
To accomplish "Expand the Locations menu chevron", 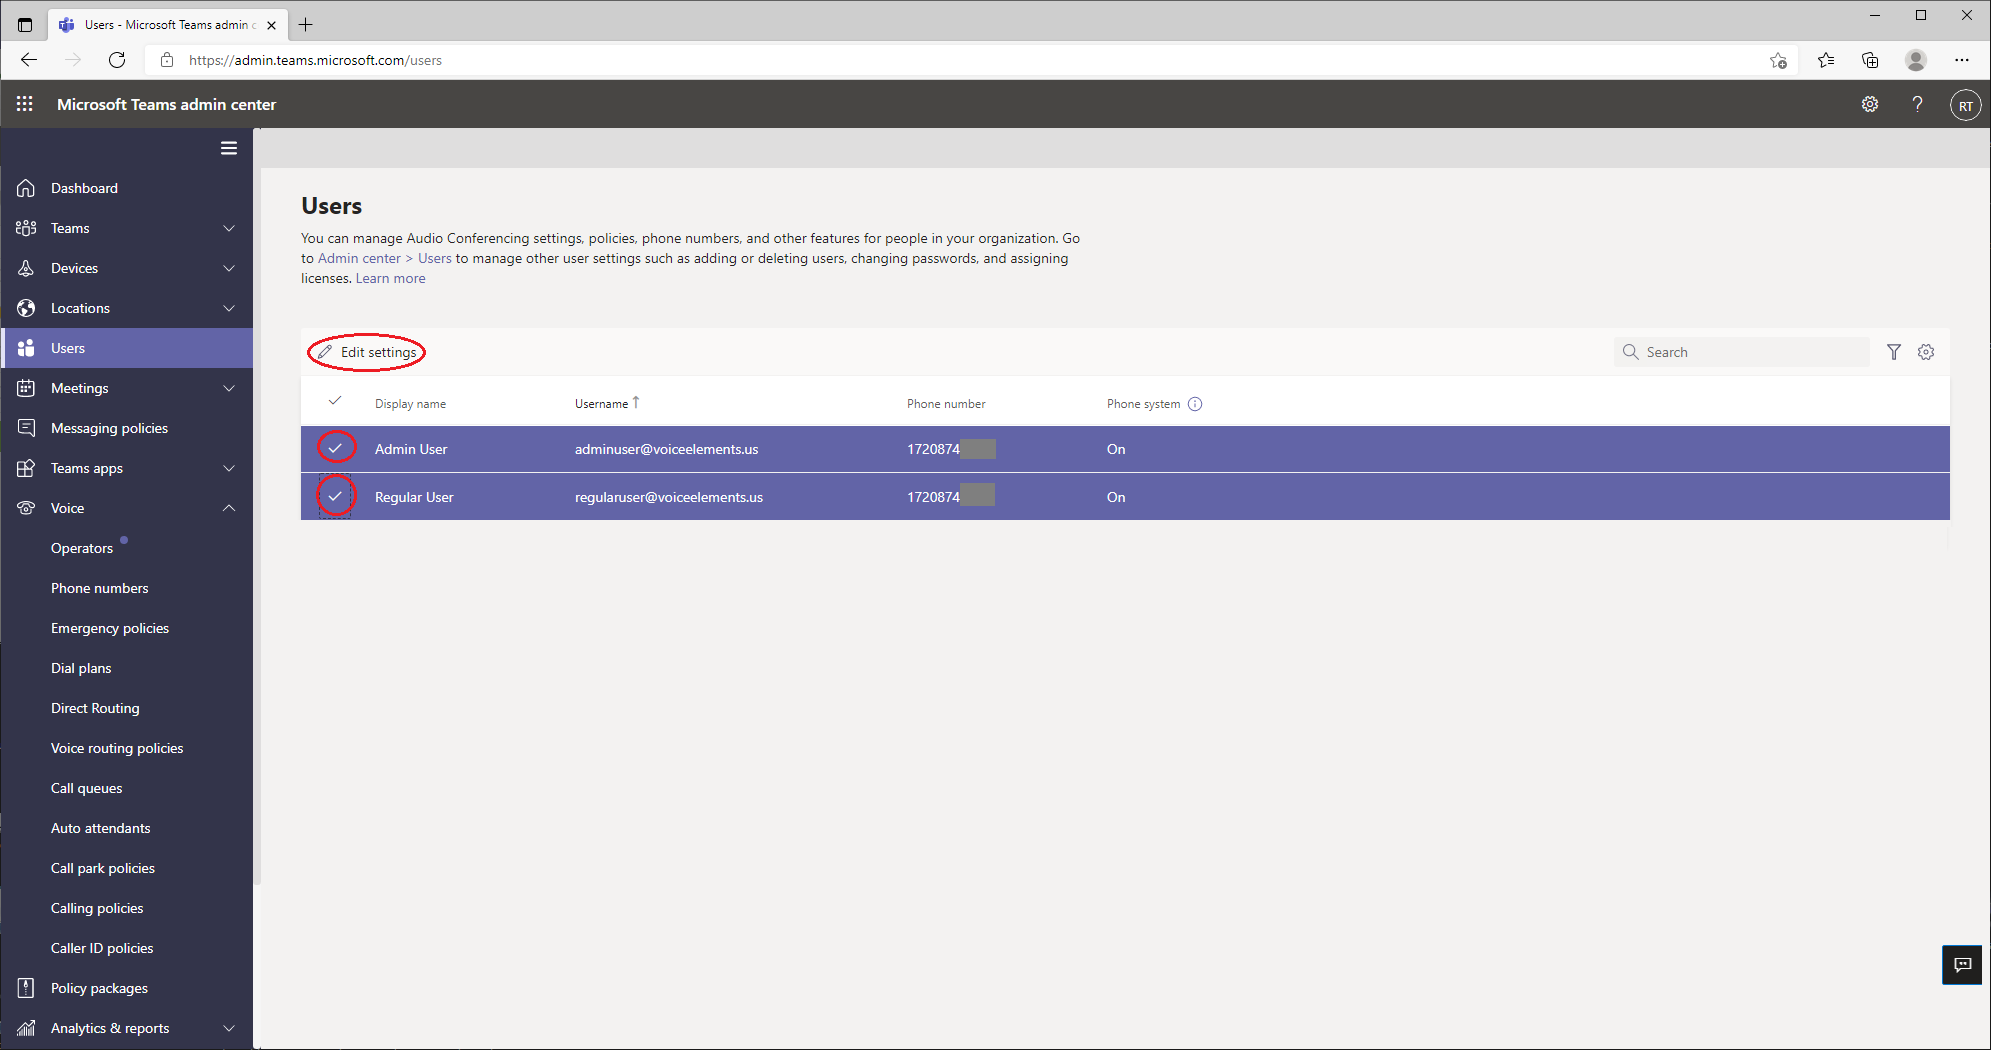I will click(x=229, y=308).
